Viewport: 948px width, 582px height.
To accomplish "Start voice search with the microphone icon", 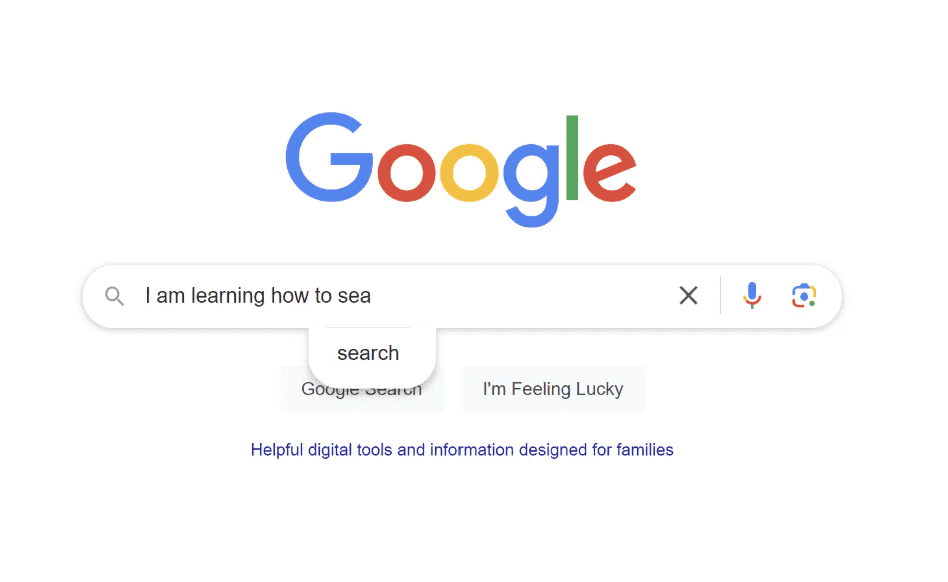I will coord(752,296).
